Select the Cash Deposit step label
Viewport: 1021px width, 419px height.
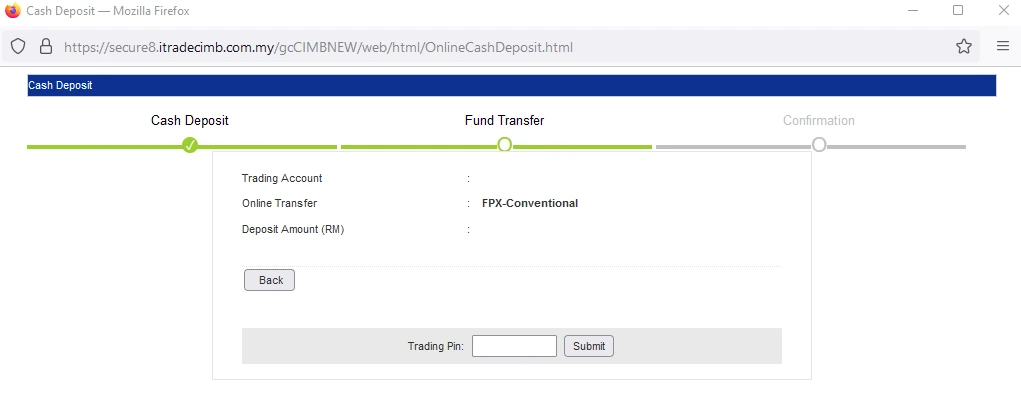[190, 121]
